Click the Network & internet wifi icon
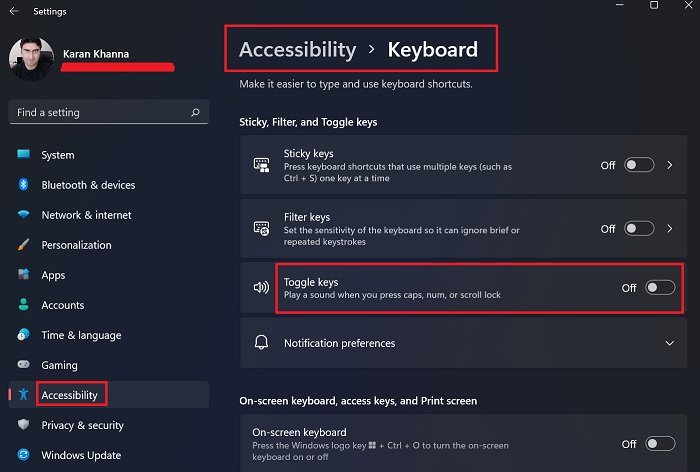700x472 pixels. (x=24, y=215)
